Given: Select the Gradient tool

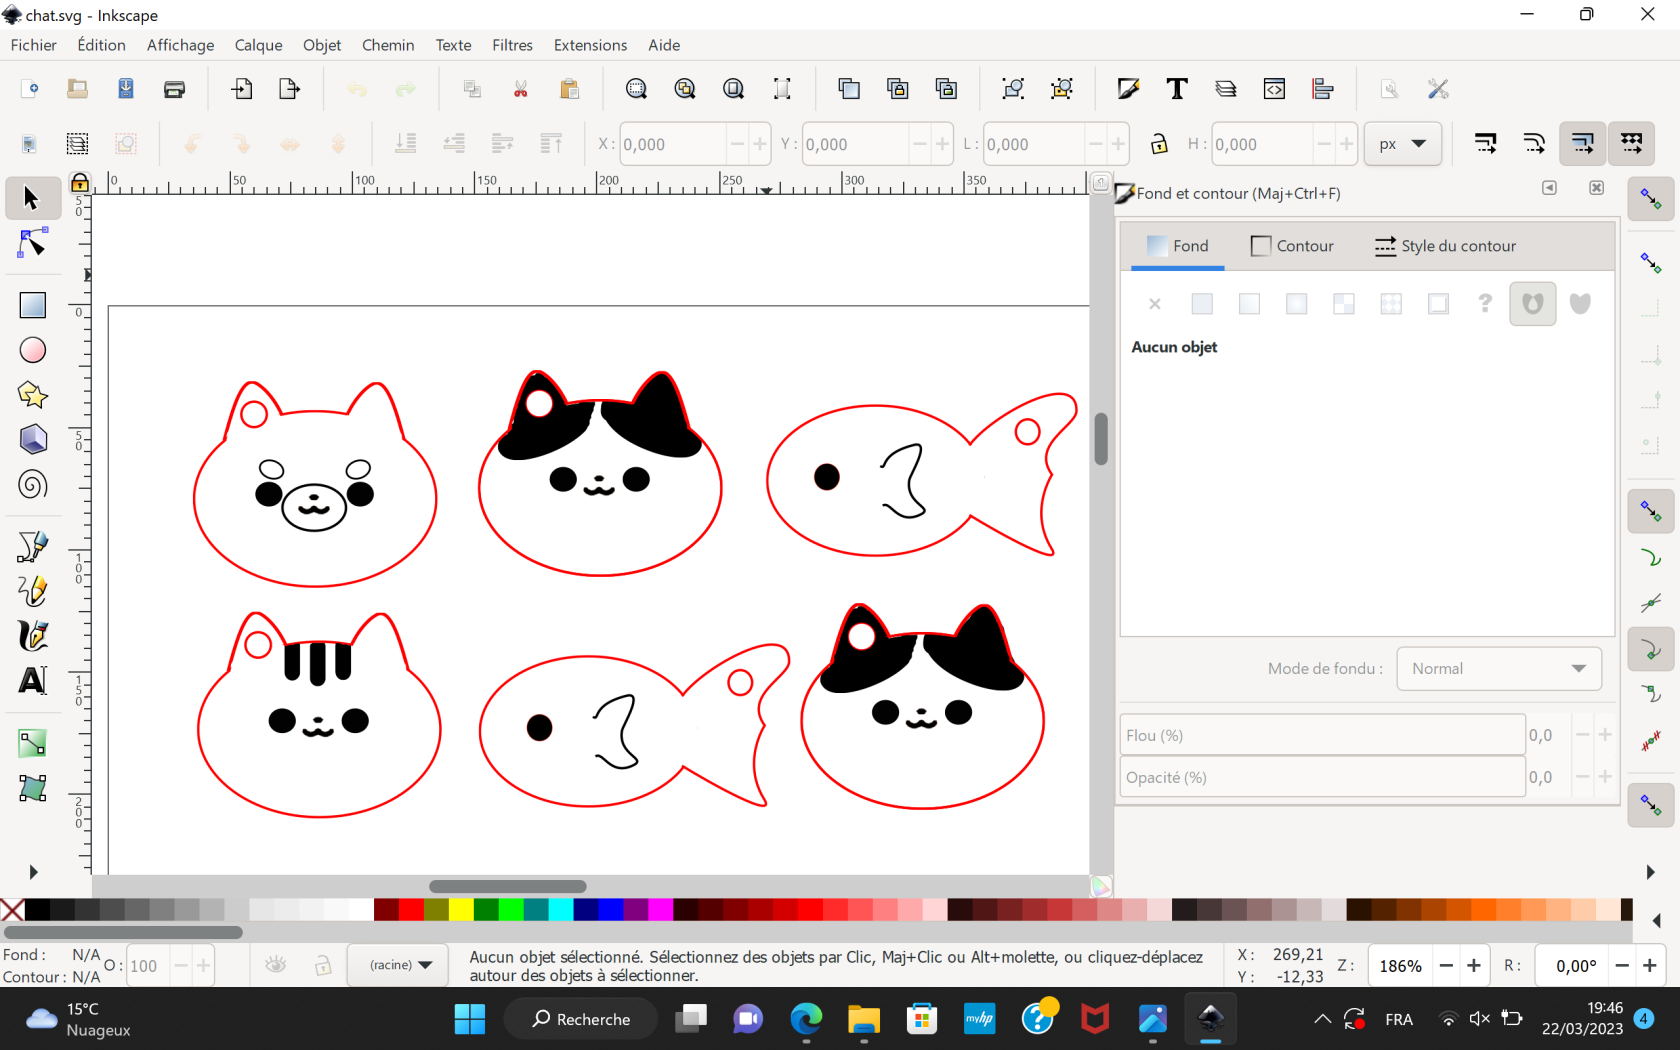Looking at the screenshot, I should pos(33,743).
